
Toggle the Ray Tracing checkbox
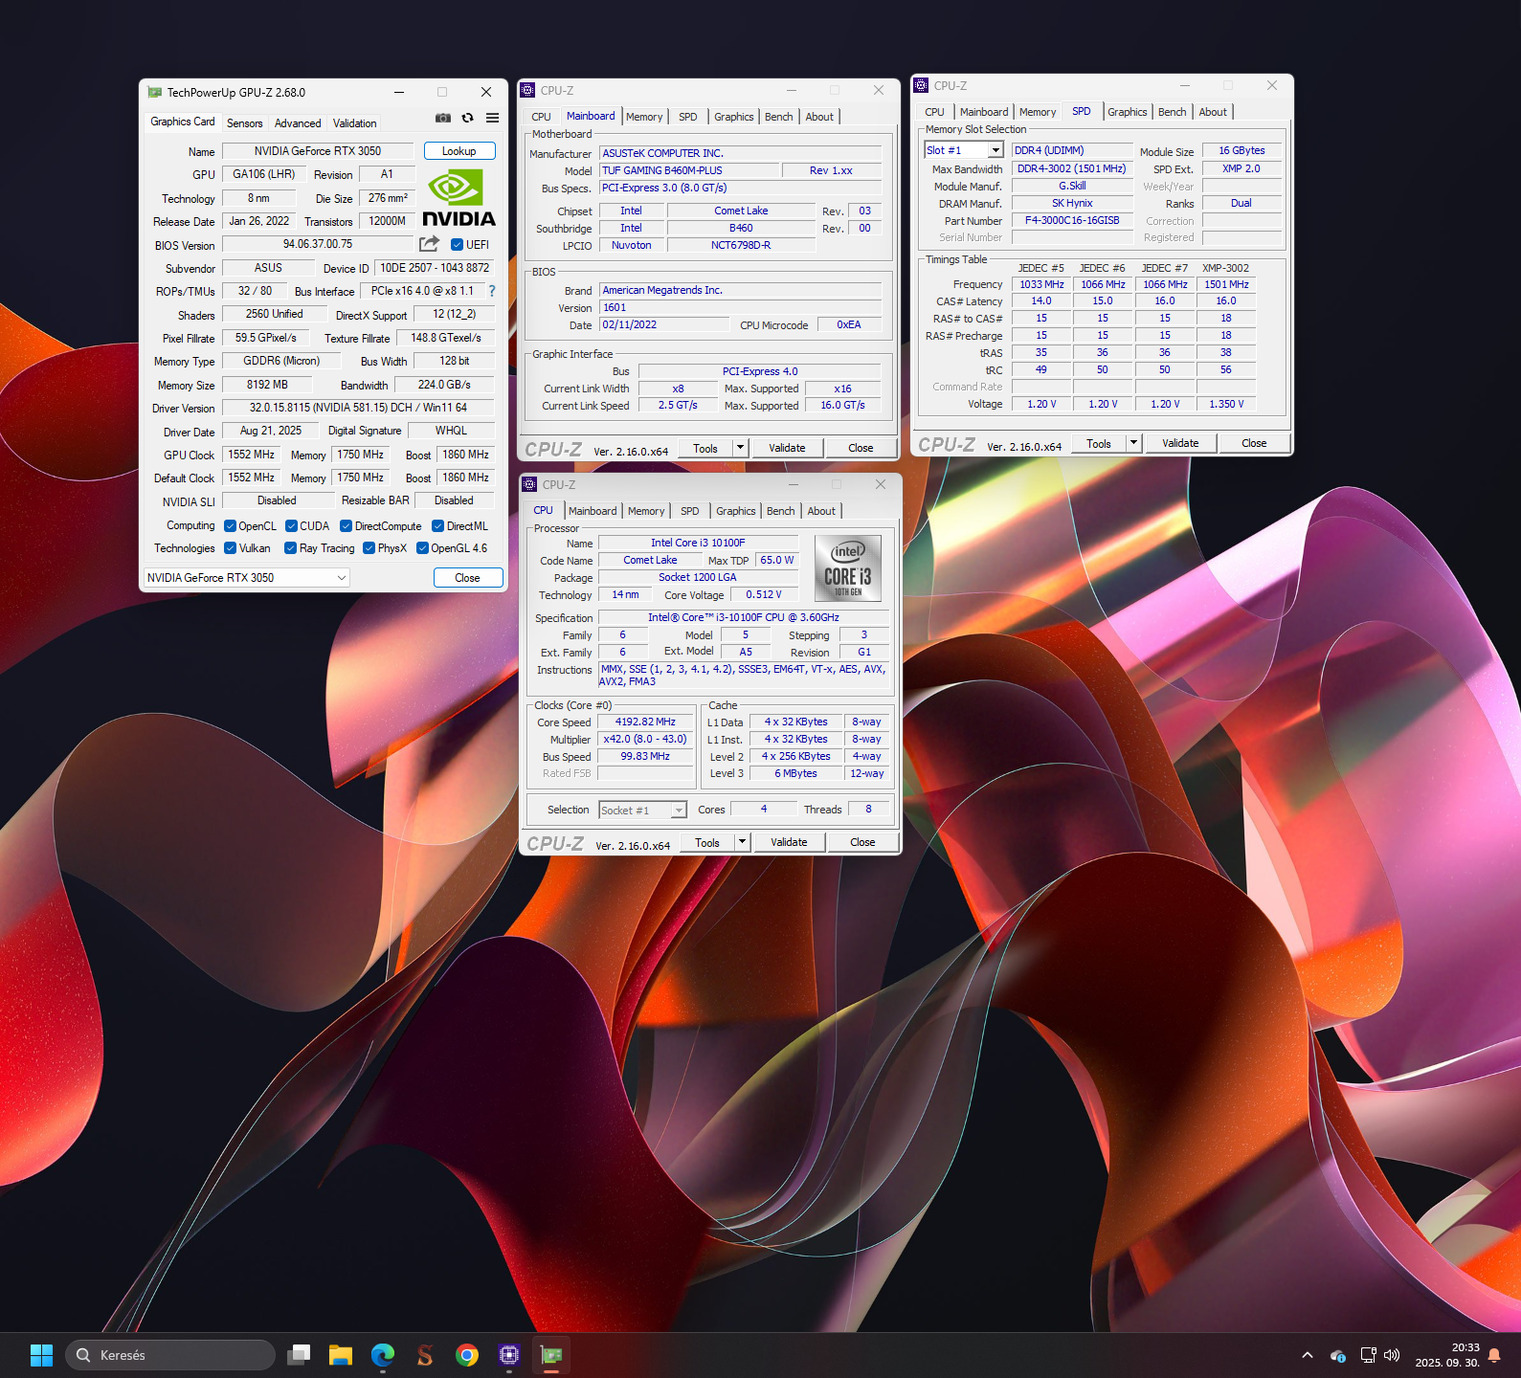[290, 548]
